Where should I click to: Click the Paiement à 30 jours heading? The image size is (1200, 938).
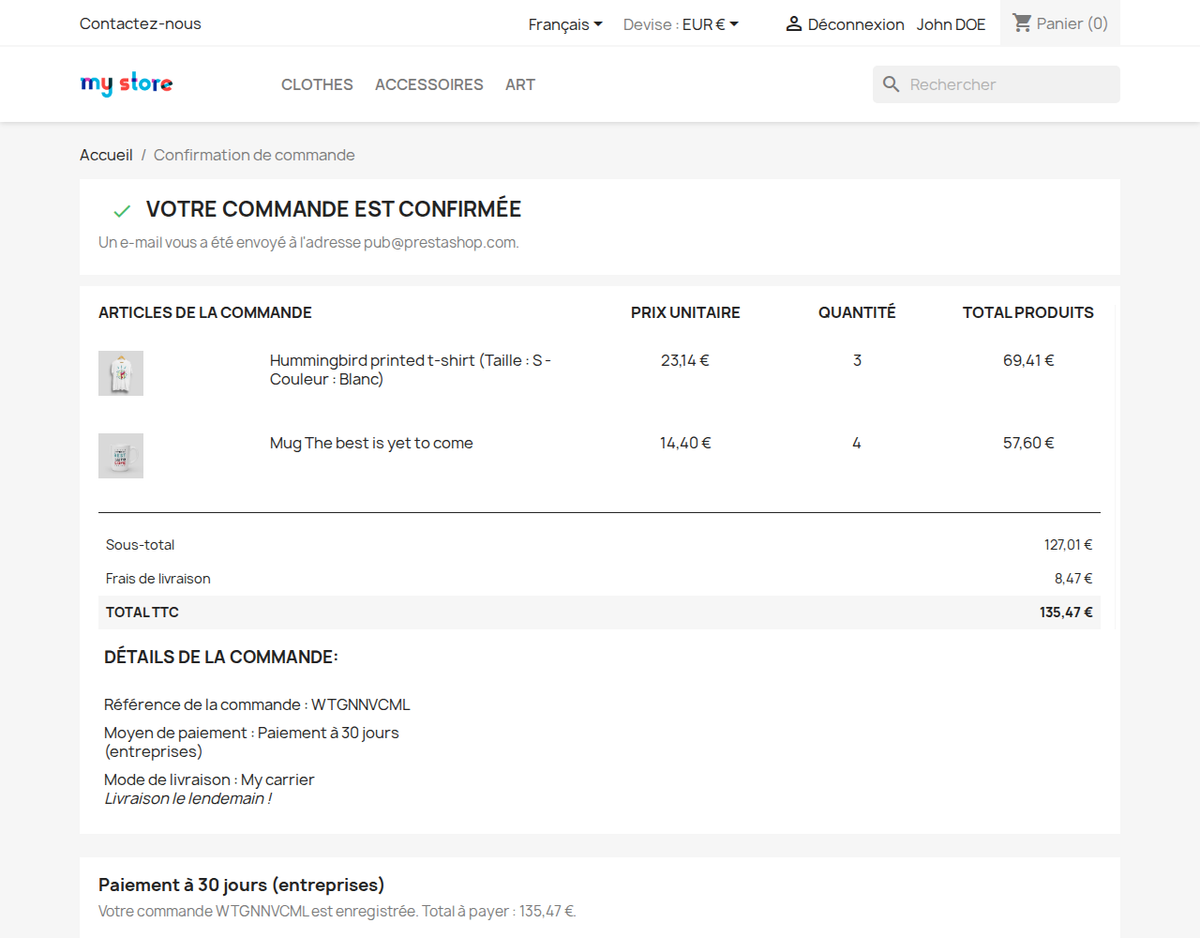coord(241,885)
